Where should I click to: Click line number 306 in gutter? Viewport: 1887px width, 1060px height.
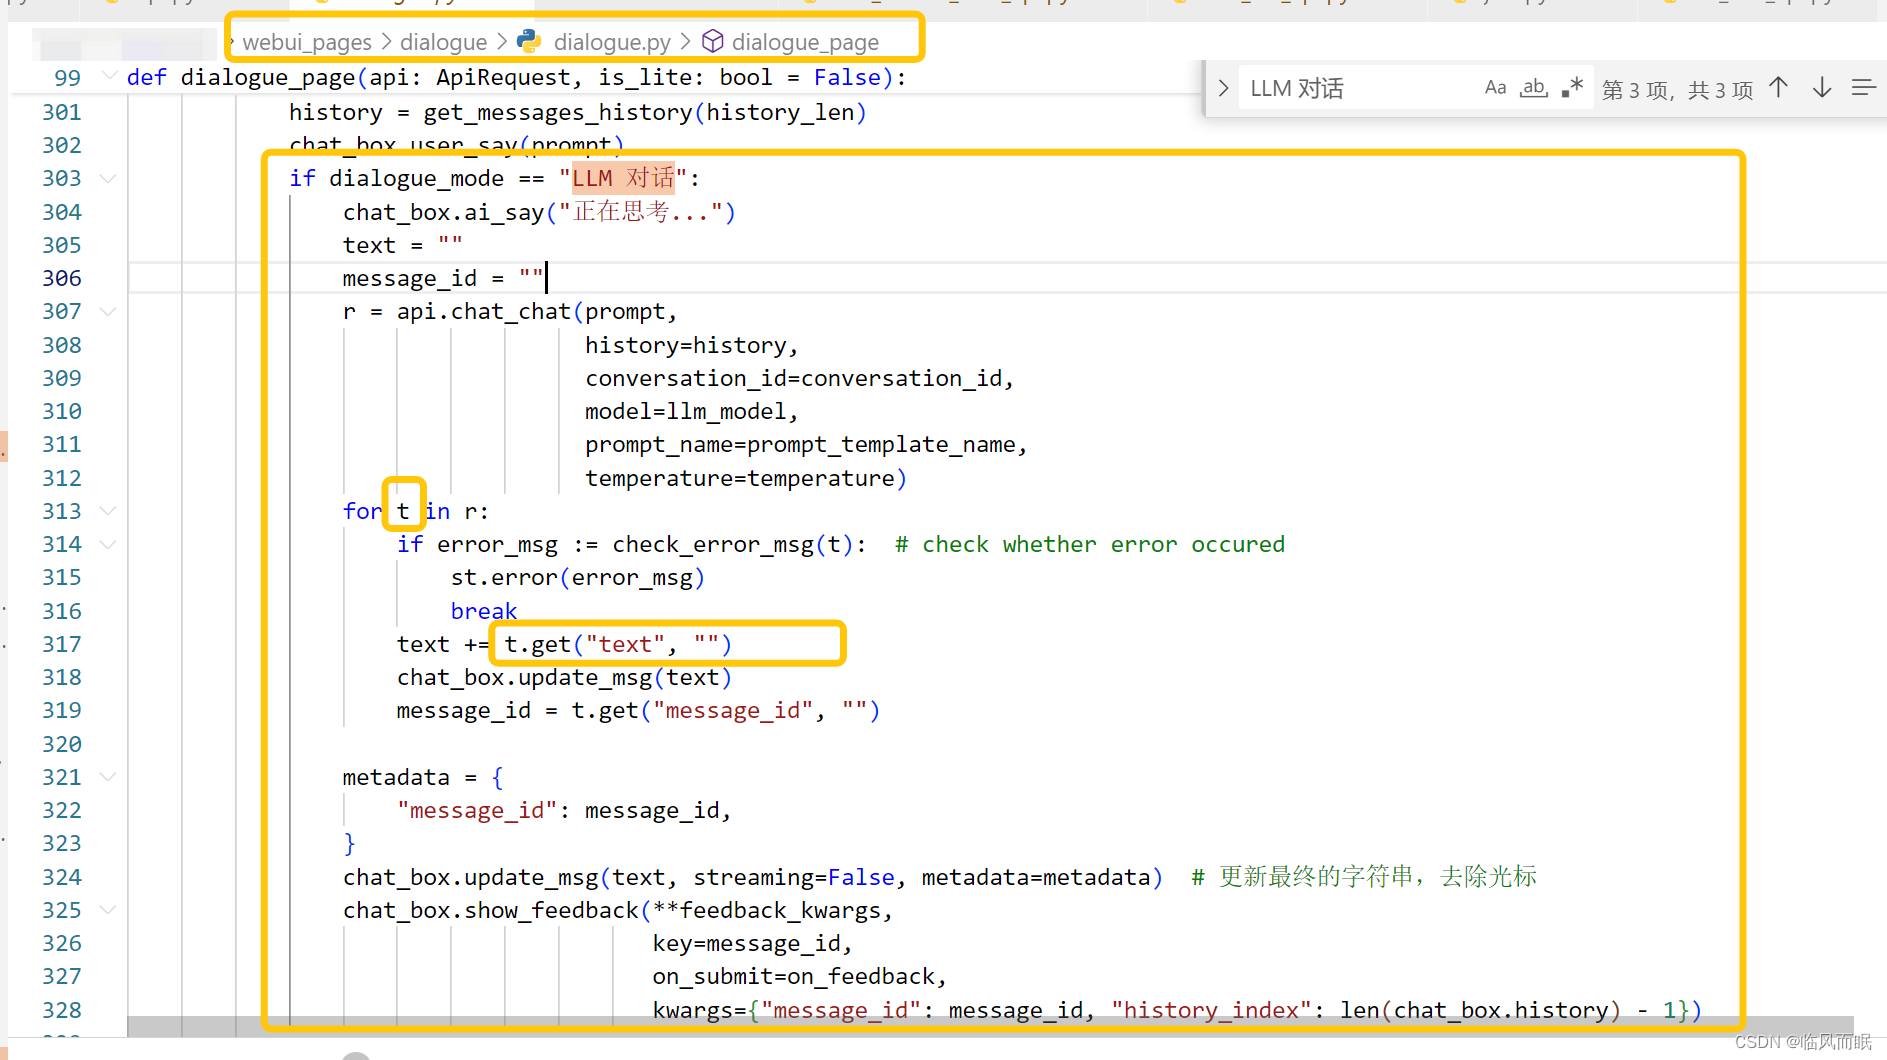62,278
